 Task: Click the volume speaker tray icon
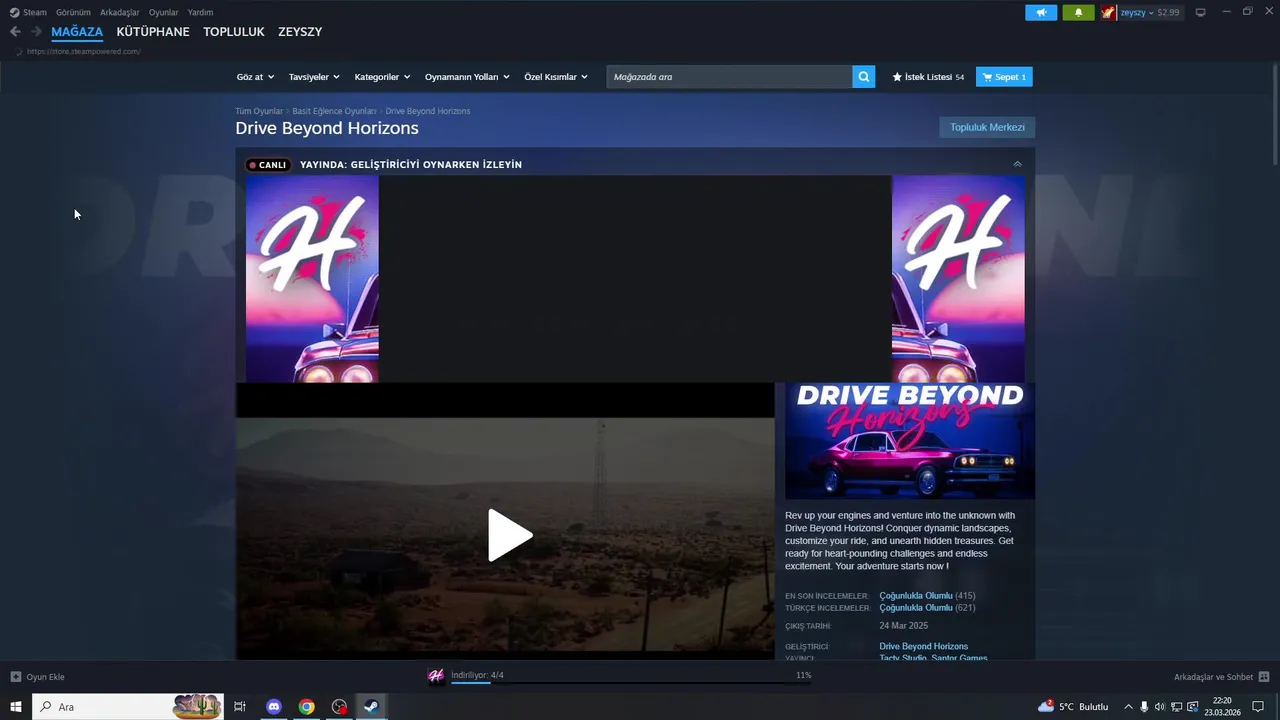click(x=1160, y=707)
